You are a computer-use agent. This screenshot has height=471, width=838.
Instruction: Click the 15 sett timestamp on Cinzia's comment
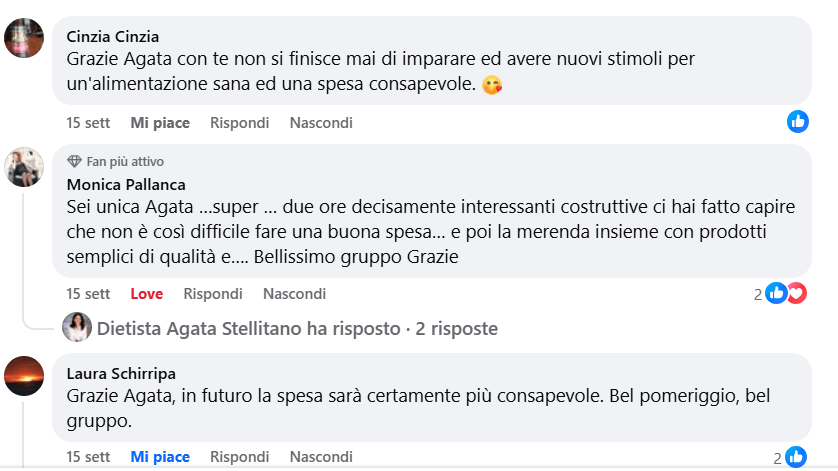pyautogui.click(x=88, y=123)
